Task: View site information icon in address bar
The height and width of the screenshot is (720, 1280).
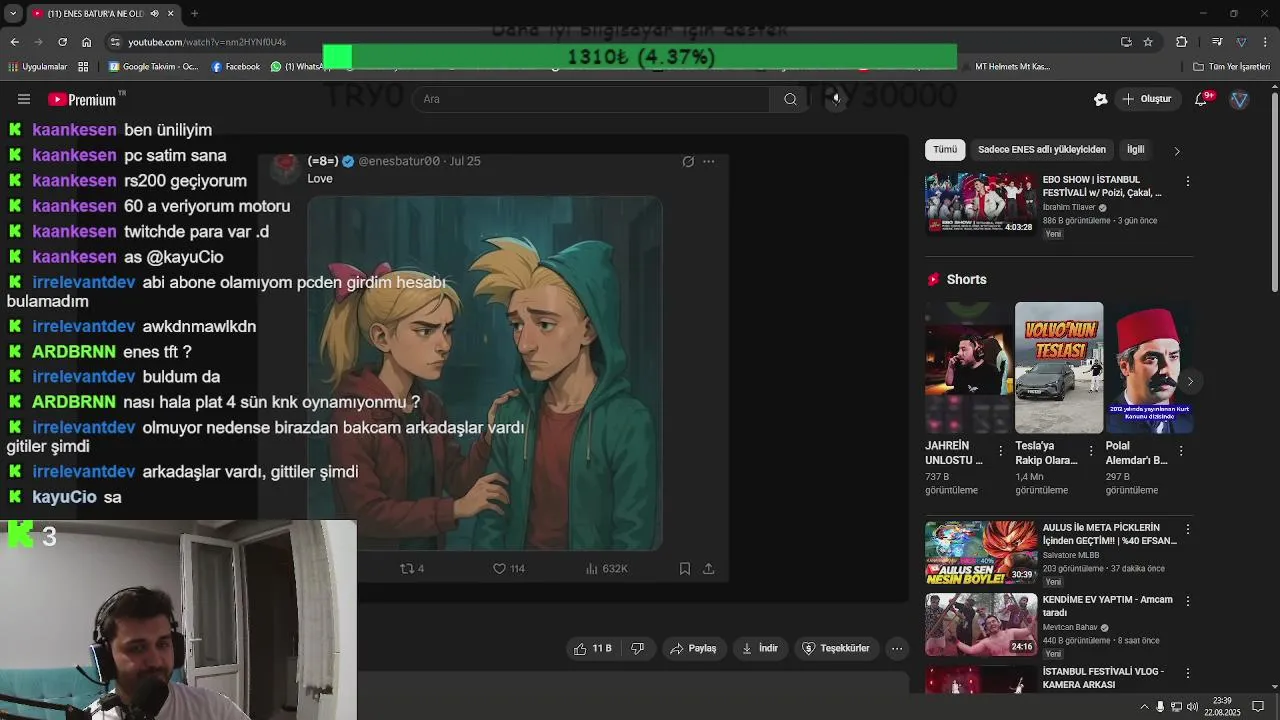Action: [116, 42]
